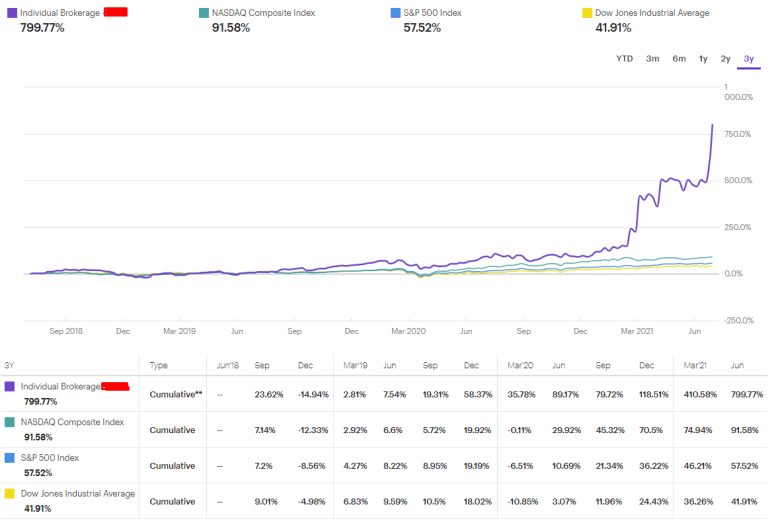Click the 799.77% Jun cumulative cell
This screenshot has height=523, width=780.
pyautogui.click(x=747, y=395)
